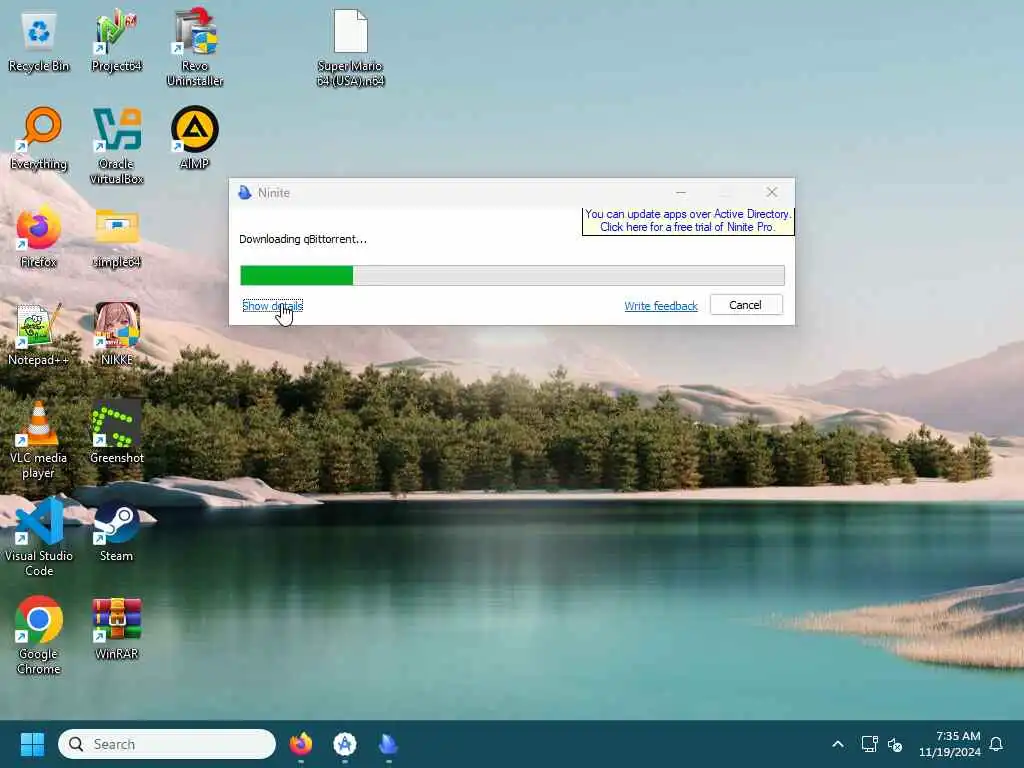Viewport: 1024px width, 768px height.
Task: Select the Revo Uninstaller shortcut
Action: 195,48
